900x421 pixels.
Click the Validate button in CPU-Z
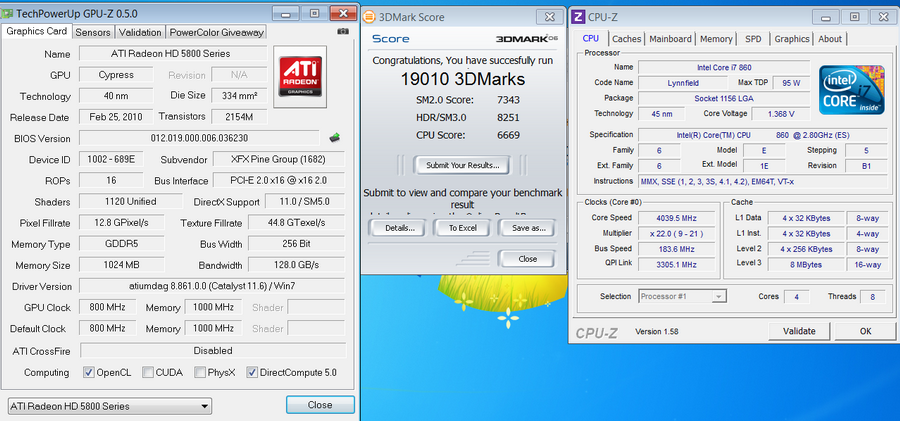800,331
